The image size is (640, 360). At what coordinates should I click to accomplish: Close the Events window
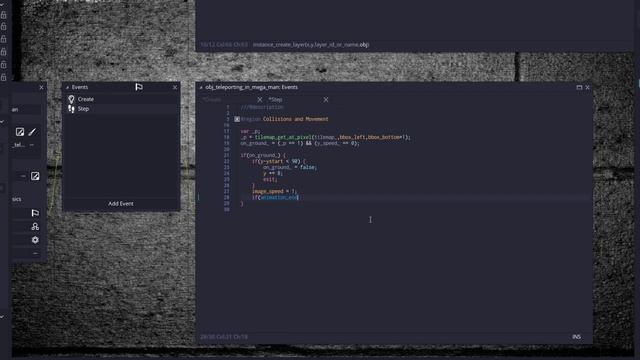tap(175, 87)
